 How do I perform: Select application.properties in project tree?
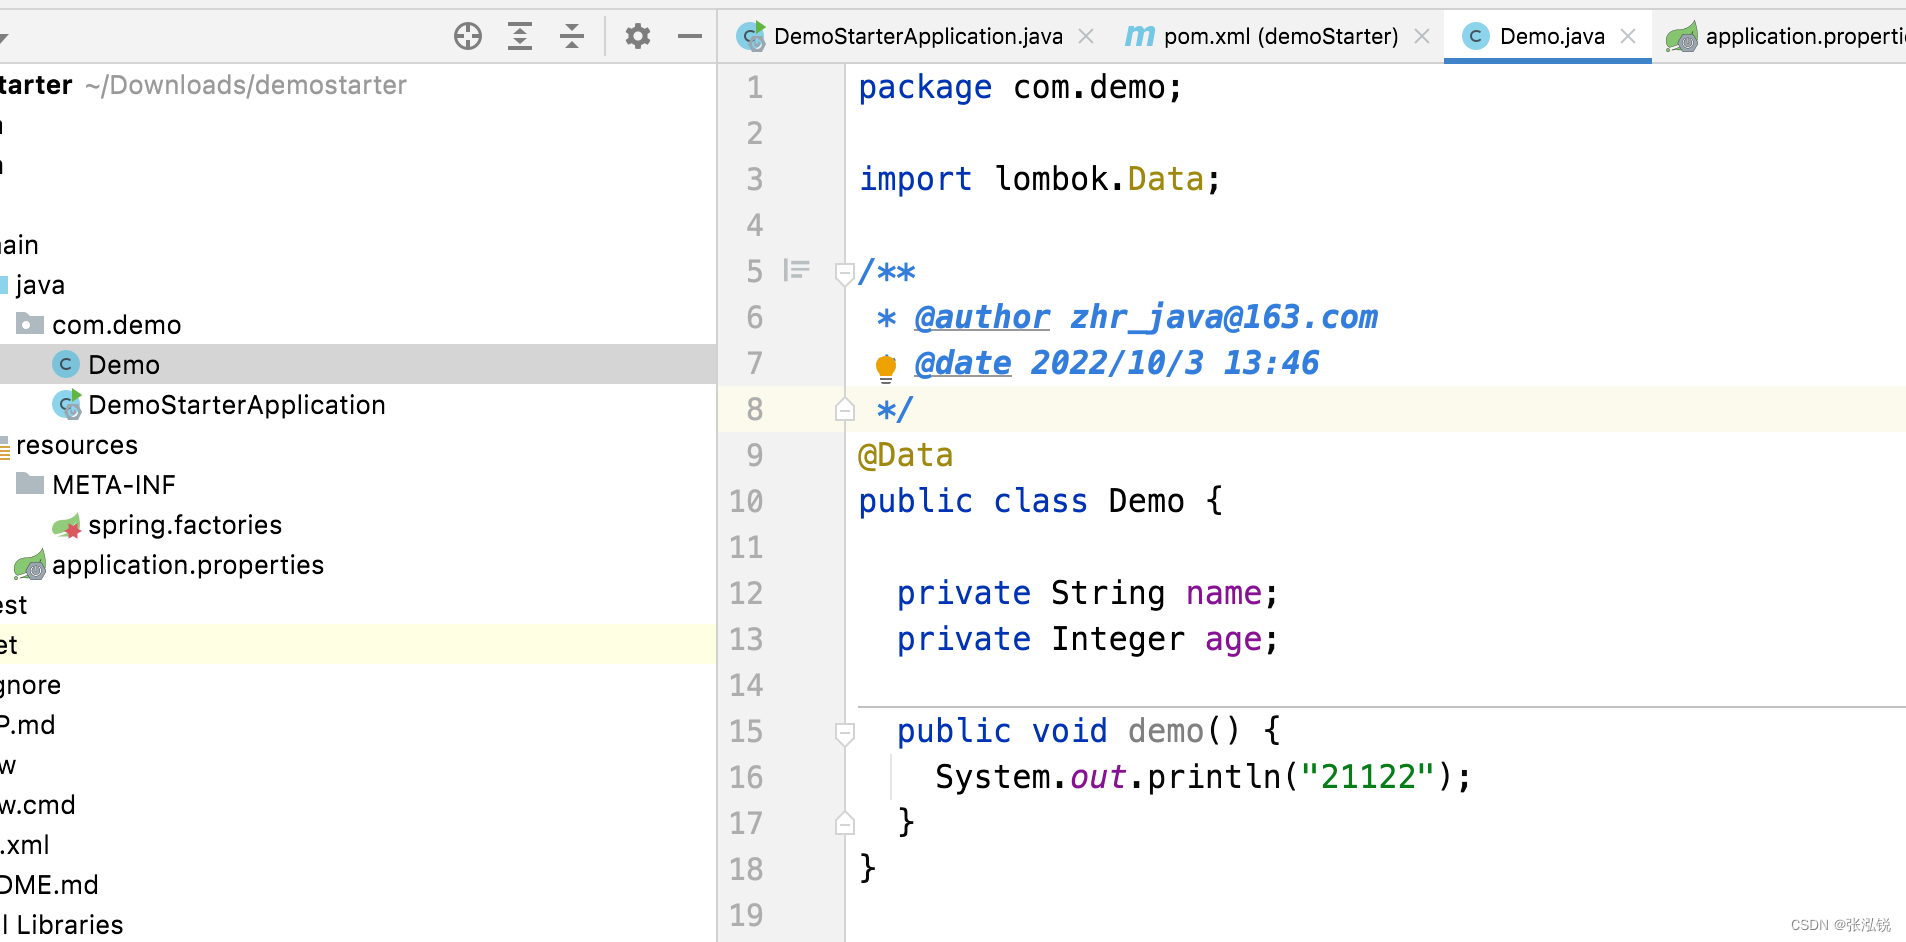358,564
